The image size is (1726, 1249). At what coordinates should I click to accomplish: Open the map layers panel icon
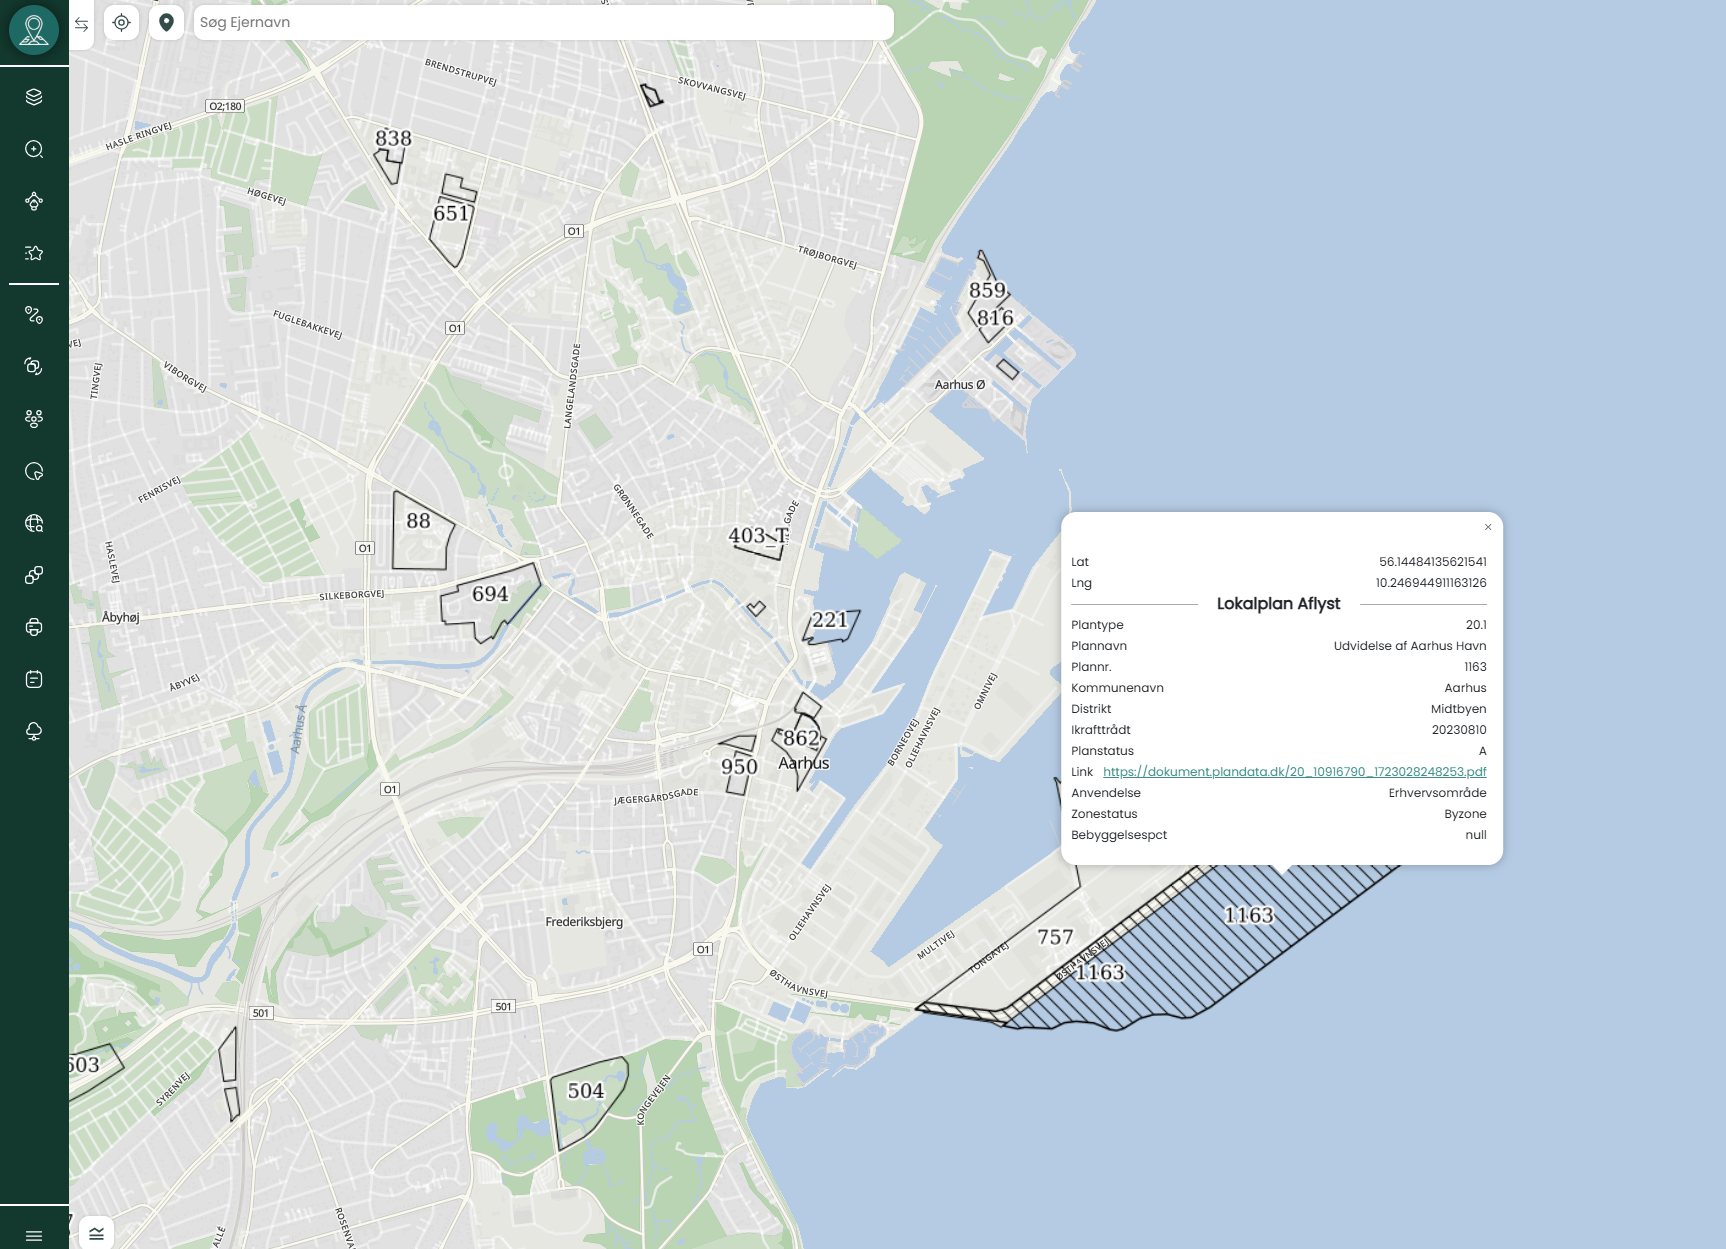coord(34,97)
